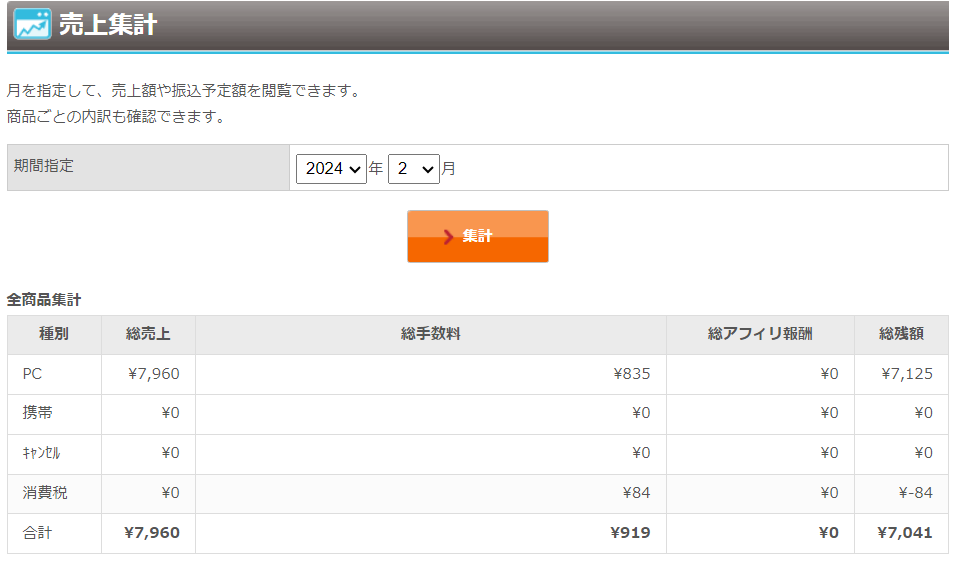Click the ¥835 fee value in PC row

click(631, 374)
